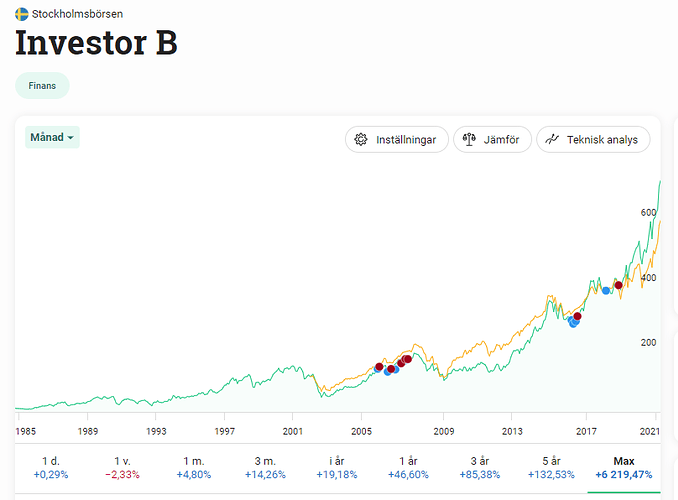Click the Stockholmsbörsen exchange label

point(78,15)
